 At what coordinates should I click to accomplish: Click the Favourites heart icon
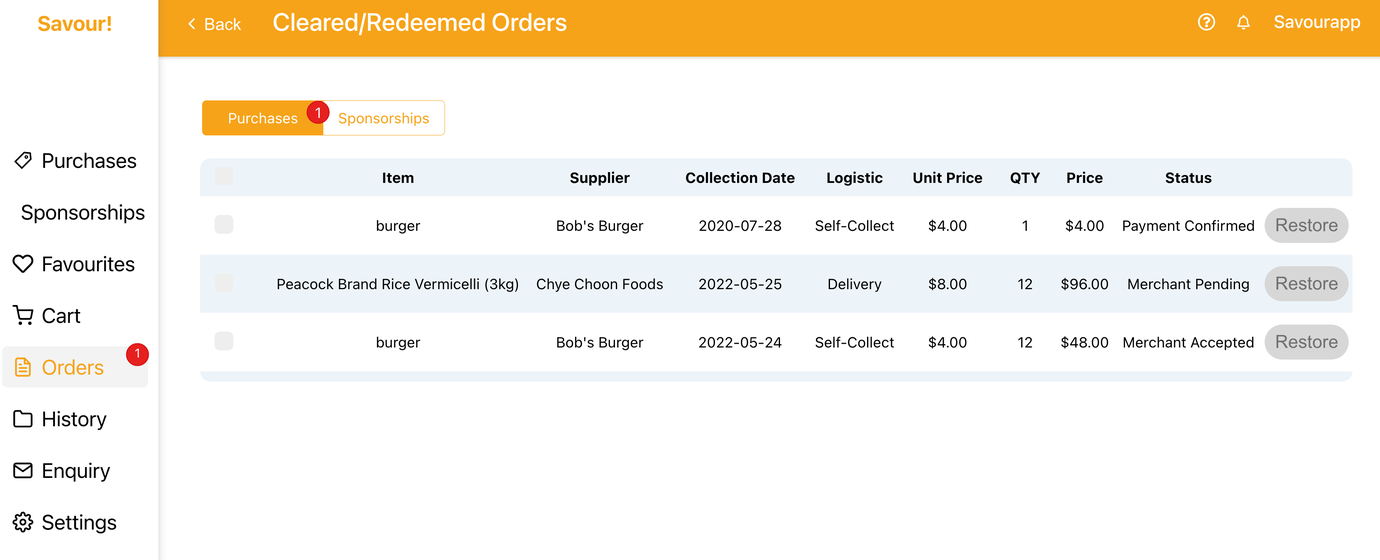pyautogui.click(x=22, y=264)
